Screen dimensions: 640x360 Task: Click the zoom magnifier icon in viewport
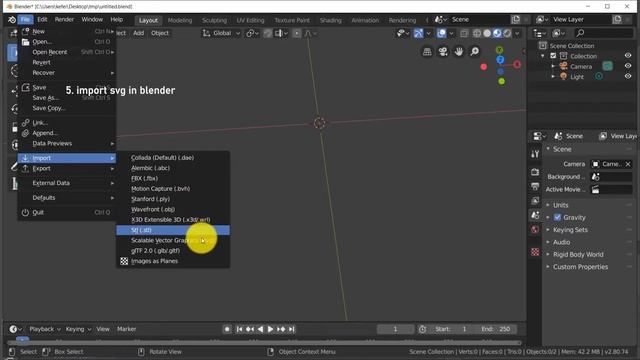(x=474, y=51)
